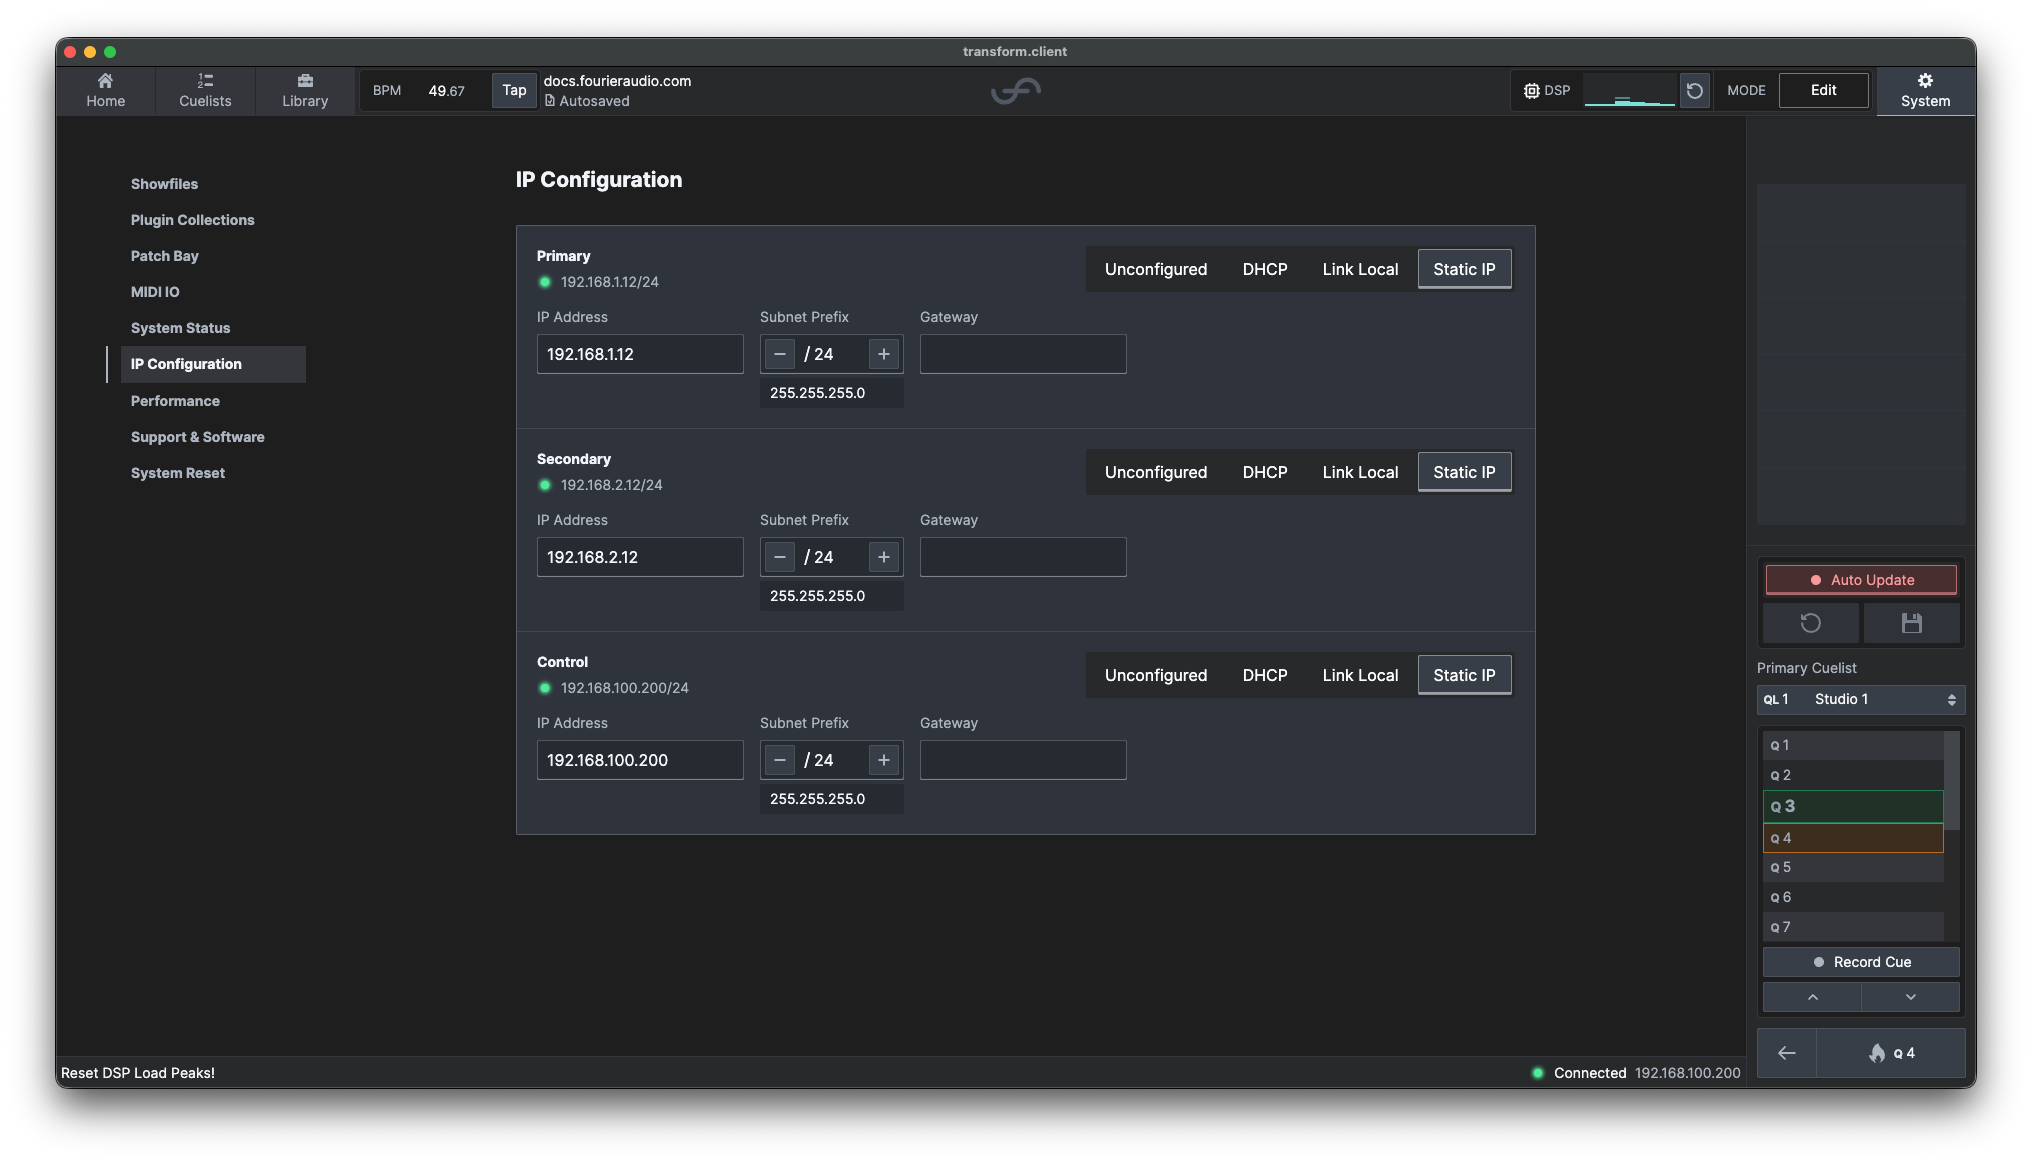Open Patch Bay in the sidebar
The image size is (2032, 1162).
click(165, 256)
